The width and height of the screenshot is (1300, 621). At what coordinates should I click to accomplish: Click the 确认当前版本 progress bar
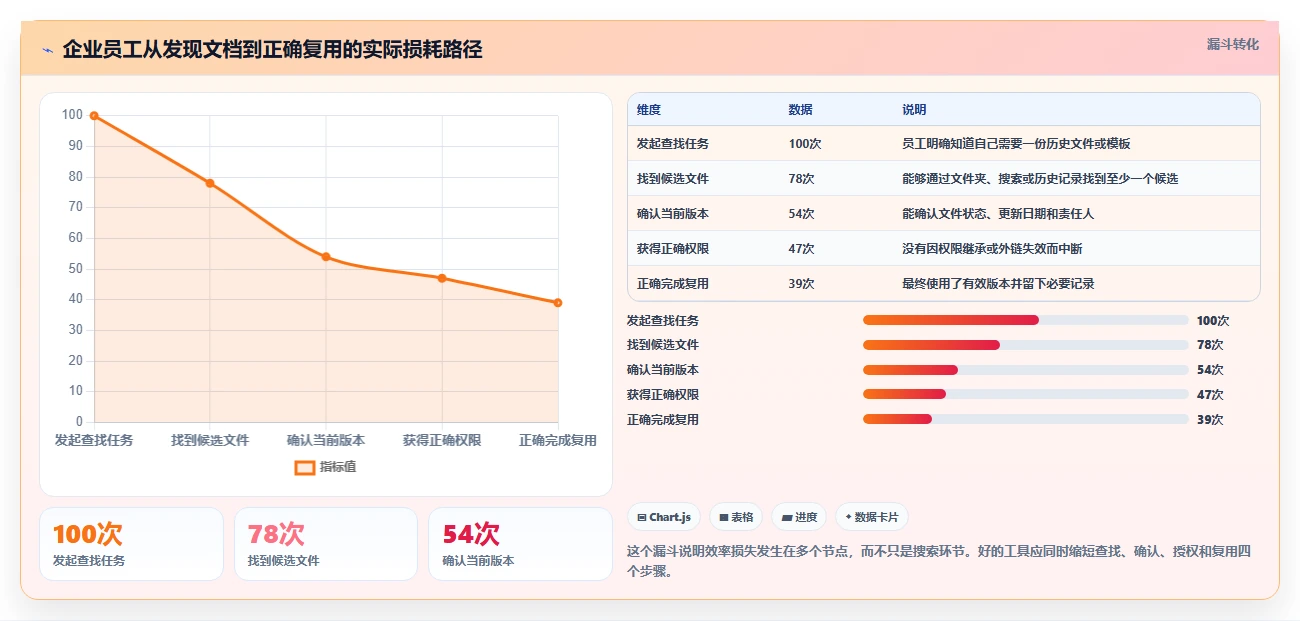(x=1026, y=370)
